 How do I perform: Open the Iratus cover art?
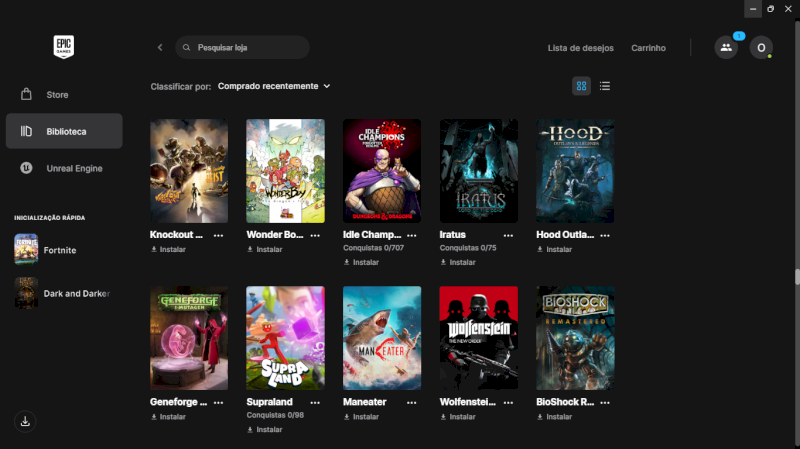[x=479, y=171]
